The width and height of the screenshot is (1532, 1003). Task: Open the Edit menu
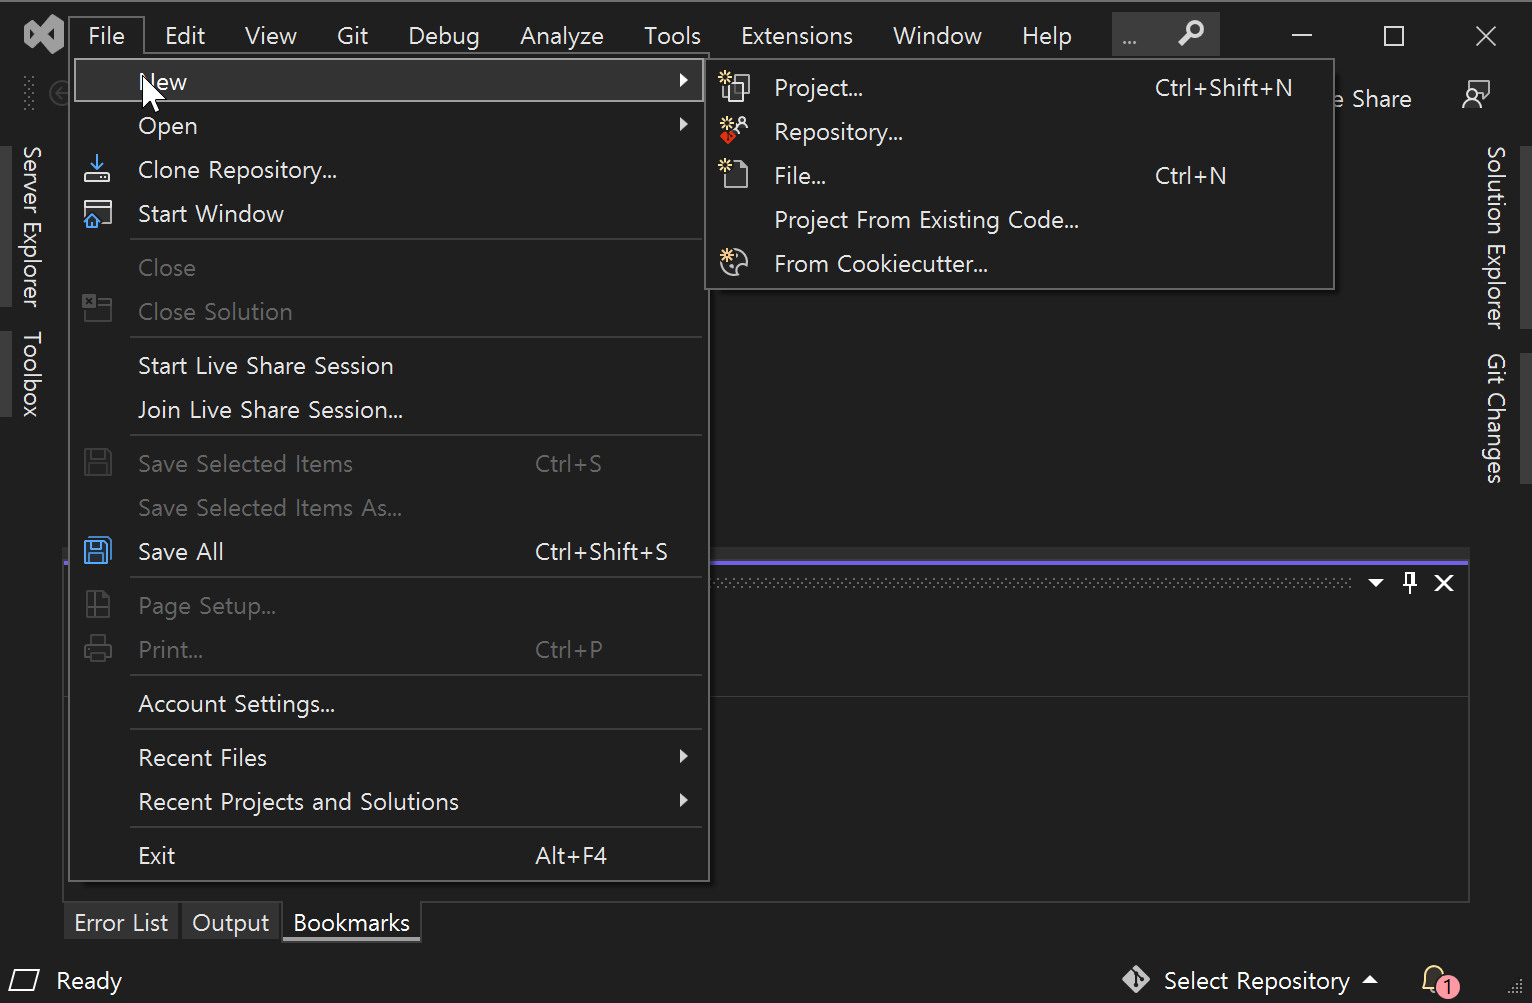[x=185, y=36]
